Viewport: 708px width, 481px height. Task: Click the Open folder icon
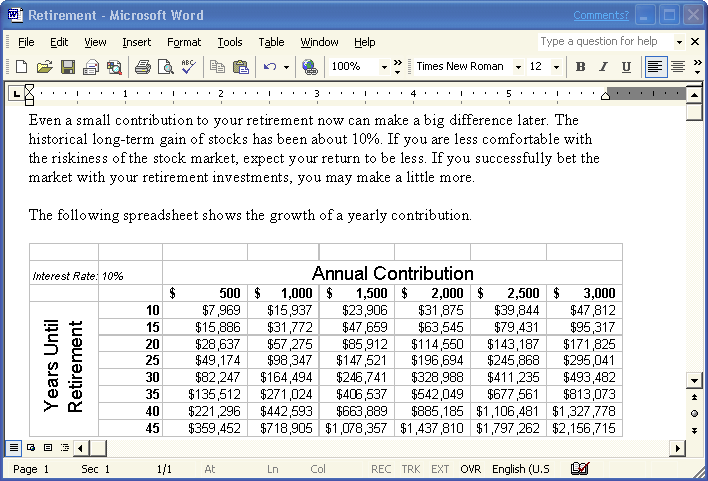[44, 67]
